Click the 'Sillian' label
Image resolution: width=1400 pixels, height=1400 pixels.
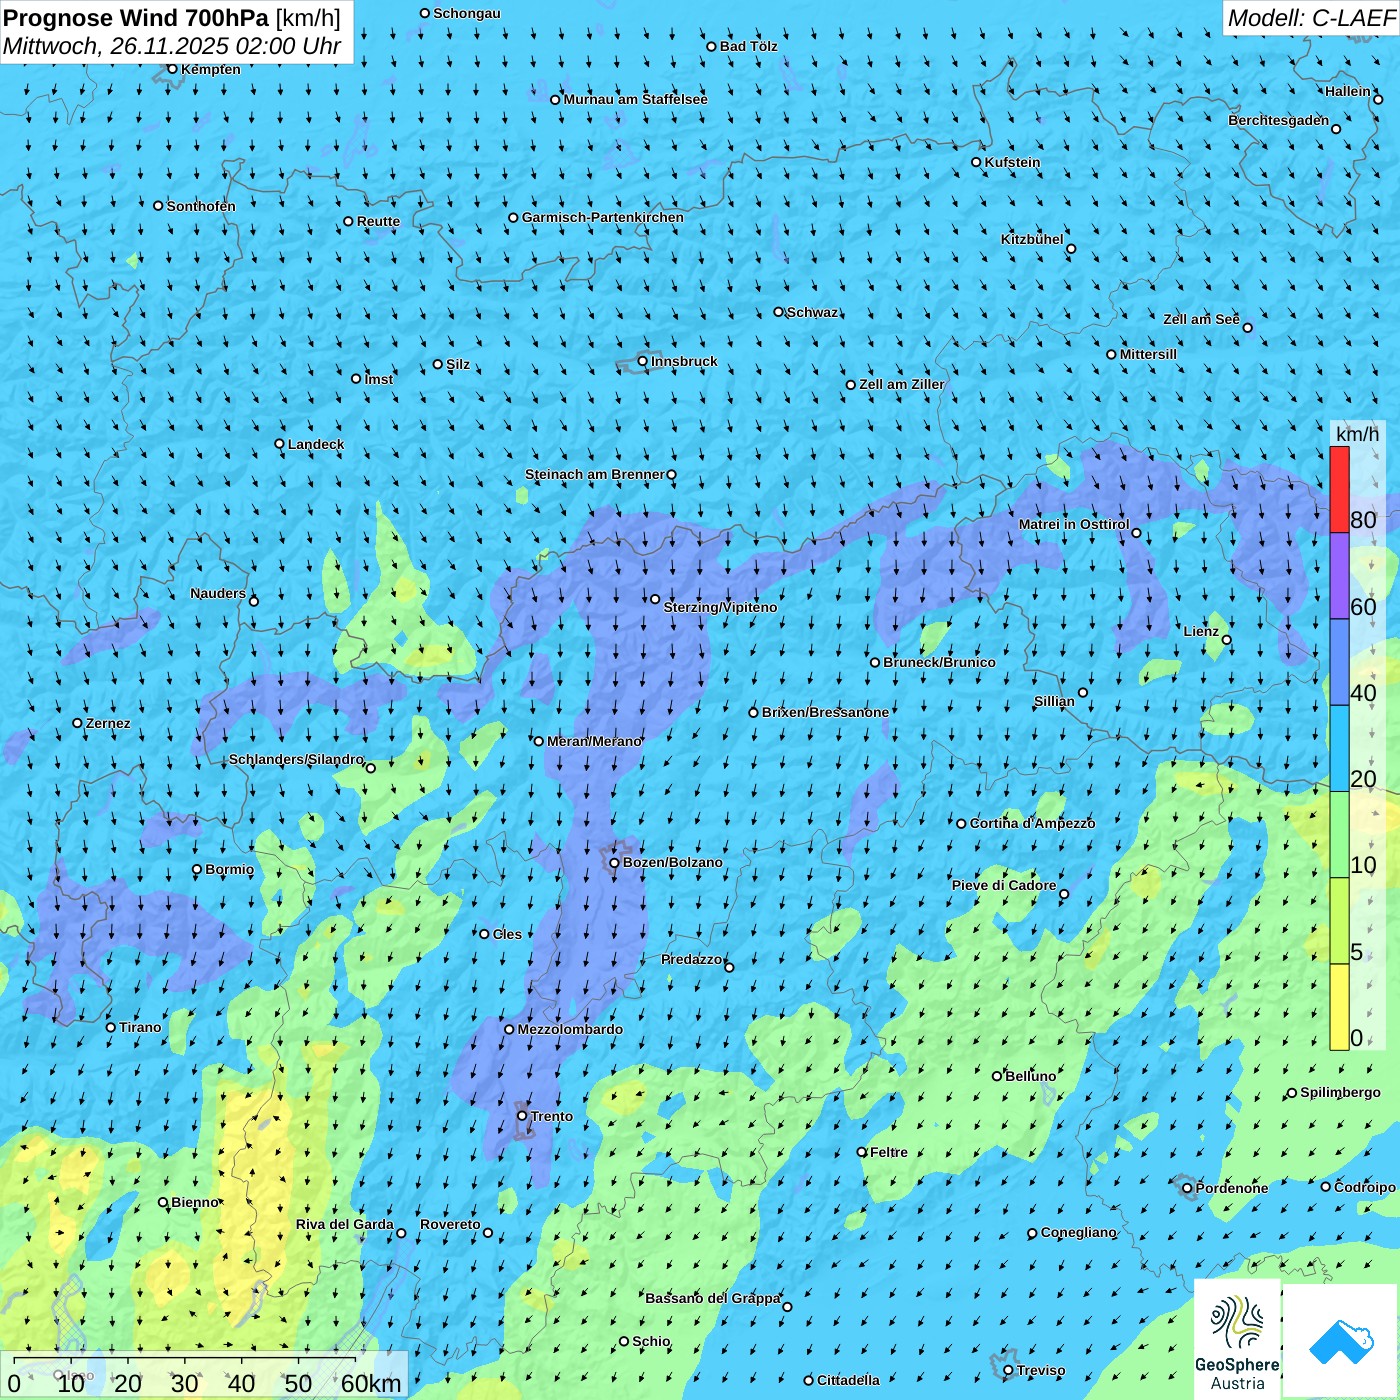point(1054,701)
